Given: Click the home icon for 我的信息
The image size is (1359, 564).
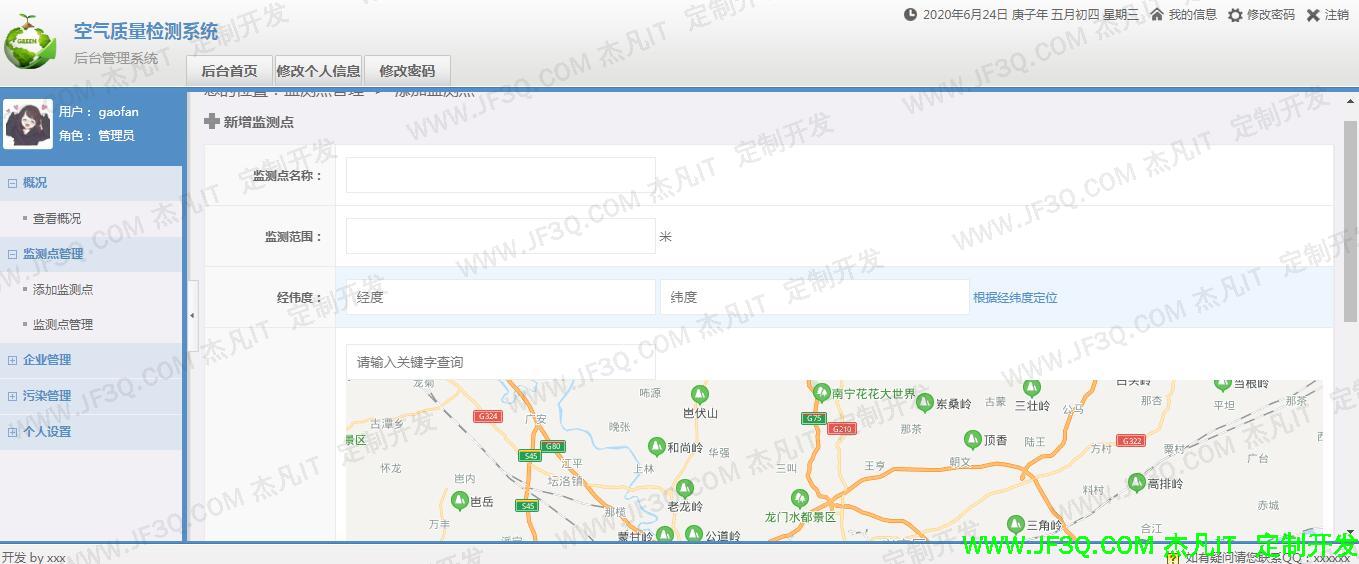Looking at the screenshot, I should 1157,15.
